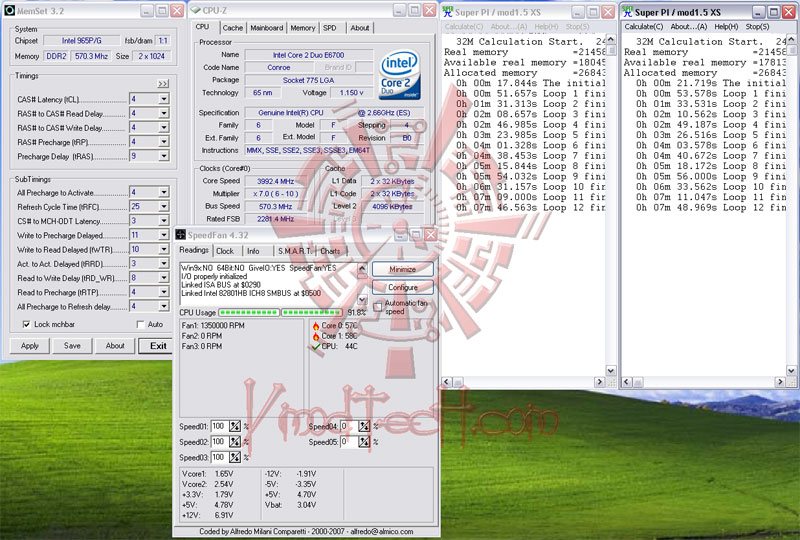Image resolution: width=800 pixels, height=540 pixels.
Task: Click Minimize button in SpeedFan
Action: [403, 269]
